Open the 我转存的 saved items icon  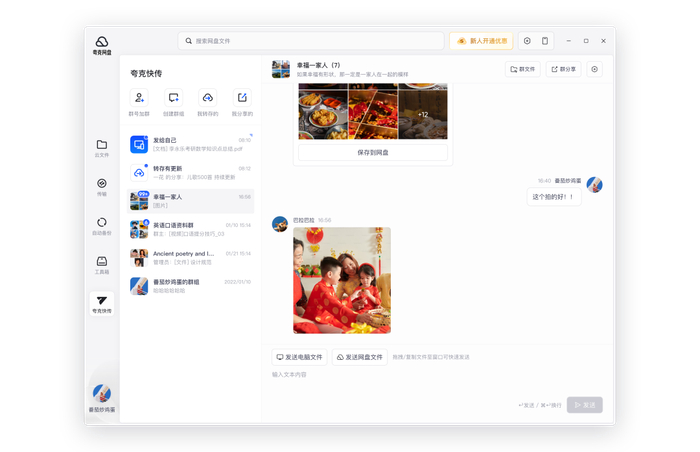click(208, 98)
